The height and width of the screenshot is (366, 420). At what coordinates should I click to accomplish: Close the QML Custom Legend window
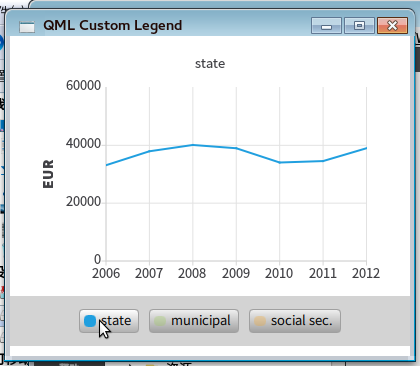coord(392,26)
